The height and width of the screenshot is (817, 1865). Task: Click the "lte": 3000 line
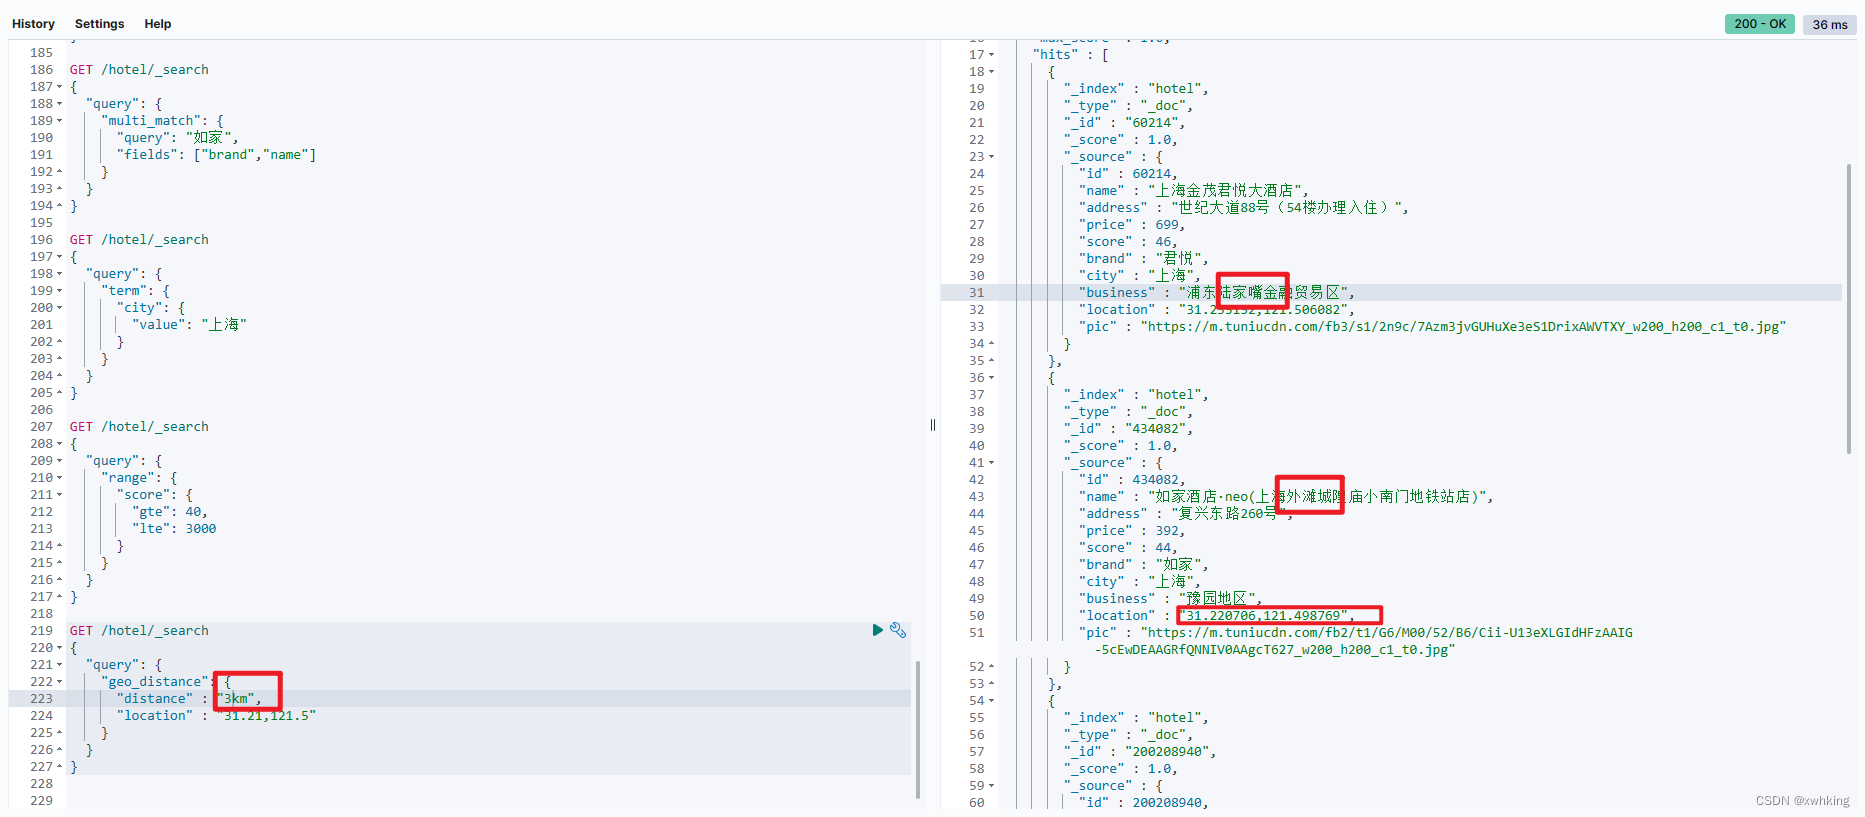[x=173, y=529]
